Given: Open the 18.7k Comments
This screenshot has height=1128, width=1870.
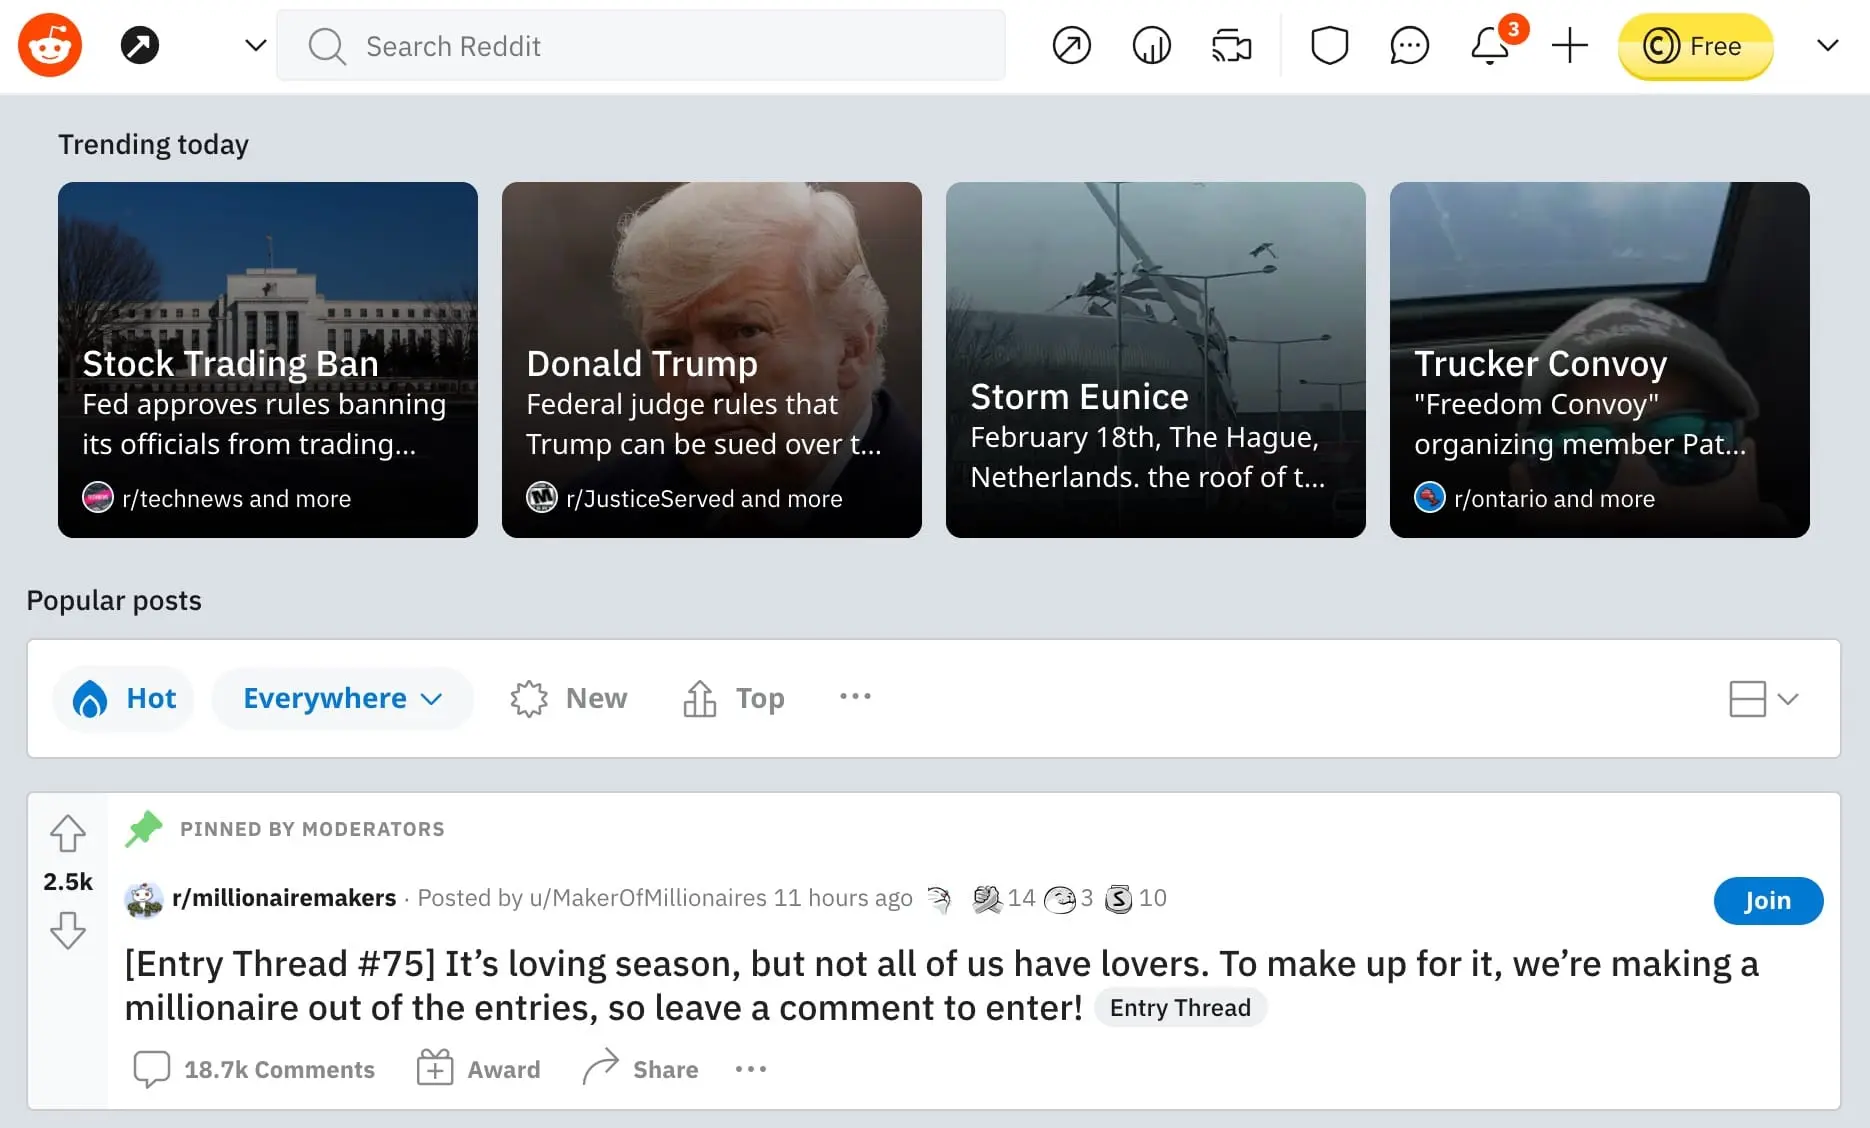Looking at the screenshot, I should click(x=254, y=1069).
